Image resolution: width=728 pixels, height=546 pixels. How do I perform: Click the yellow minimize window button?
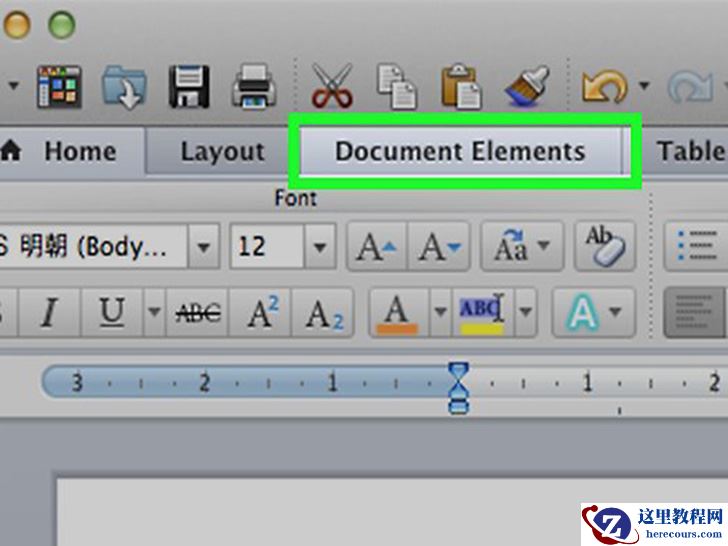[x=18, y=24]
